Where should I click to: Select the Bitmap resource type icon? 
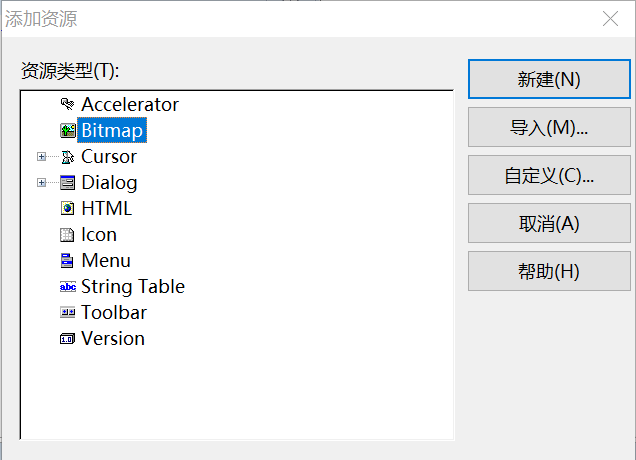click(x=67, y=130)
